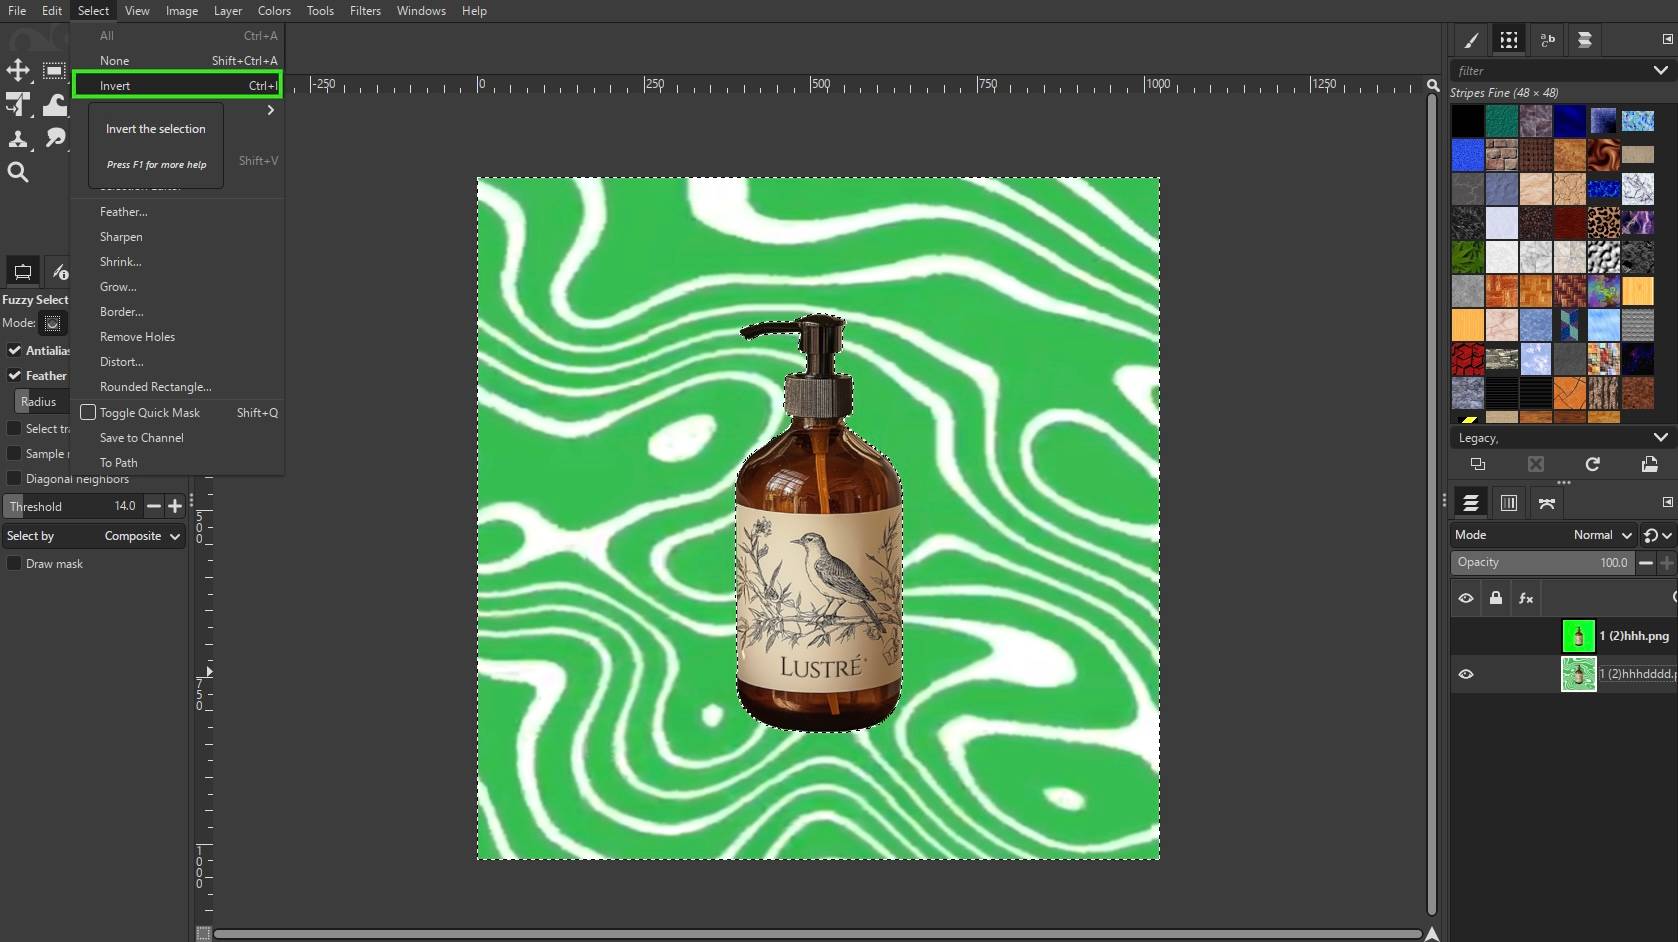
Task: Open the Document History tab
Action: tap(1585, 40)
